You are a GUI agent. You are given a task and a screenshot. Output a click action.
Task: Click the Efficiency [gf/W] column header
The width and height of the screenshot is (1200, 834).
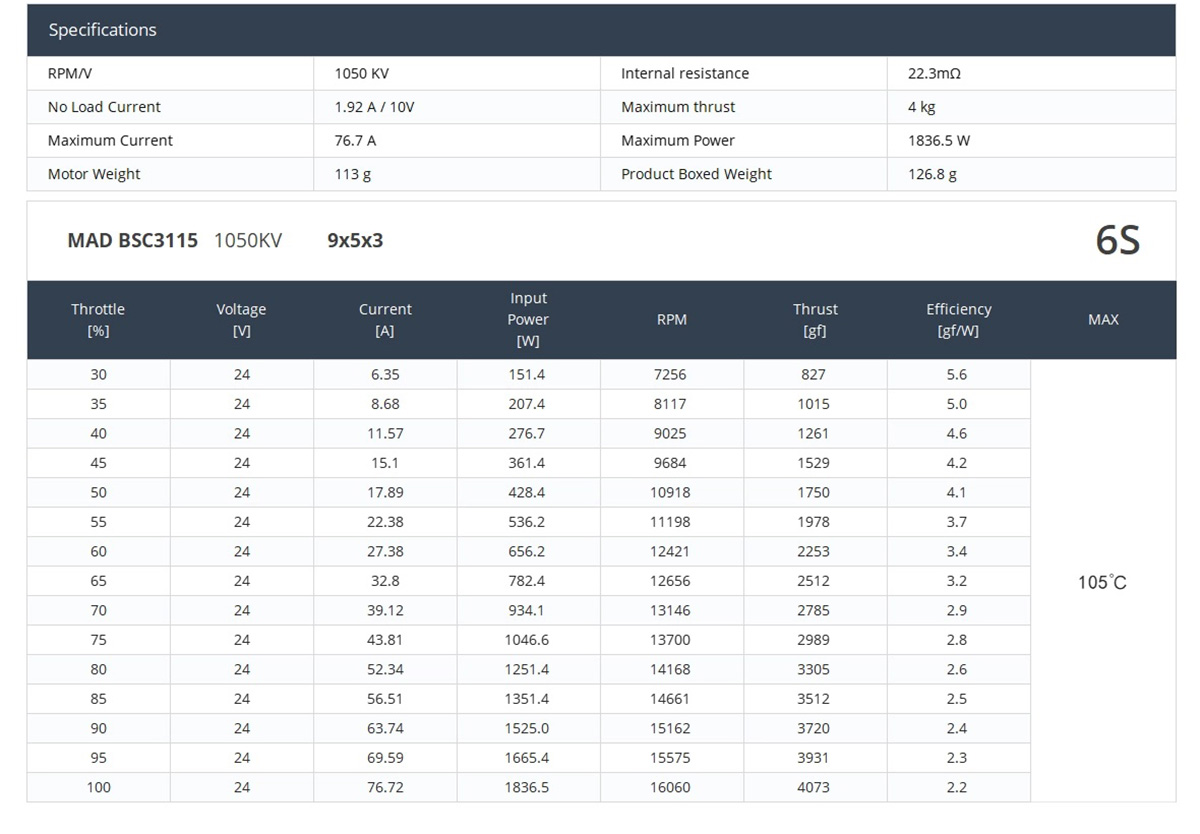pos(958,320)
